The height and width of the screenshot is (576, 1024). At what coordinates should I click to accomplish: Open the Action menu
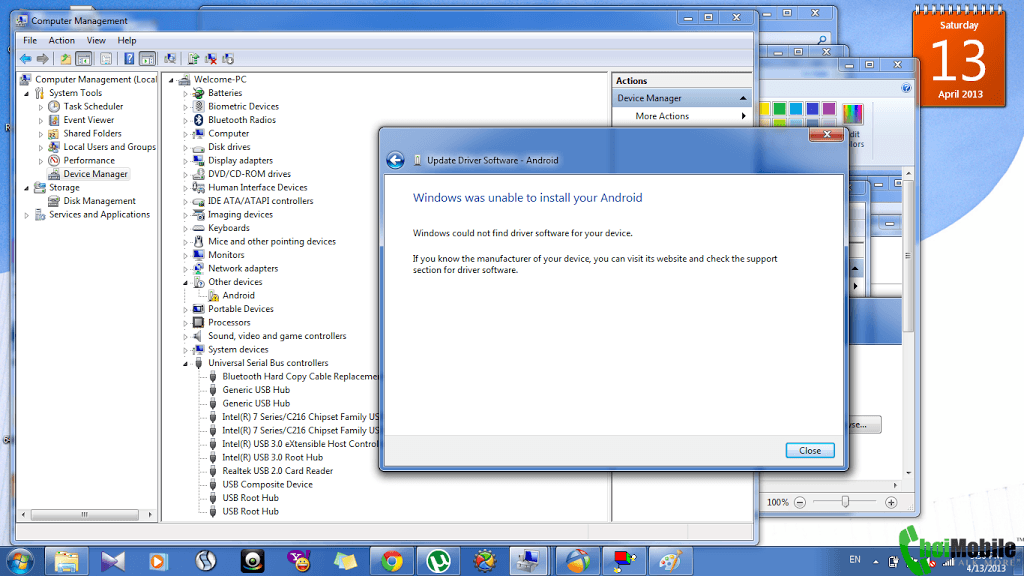[62, 41]
